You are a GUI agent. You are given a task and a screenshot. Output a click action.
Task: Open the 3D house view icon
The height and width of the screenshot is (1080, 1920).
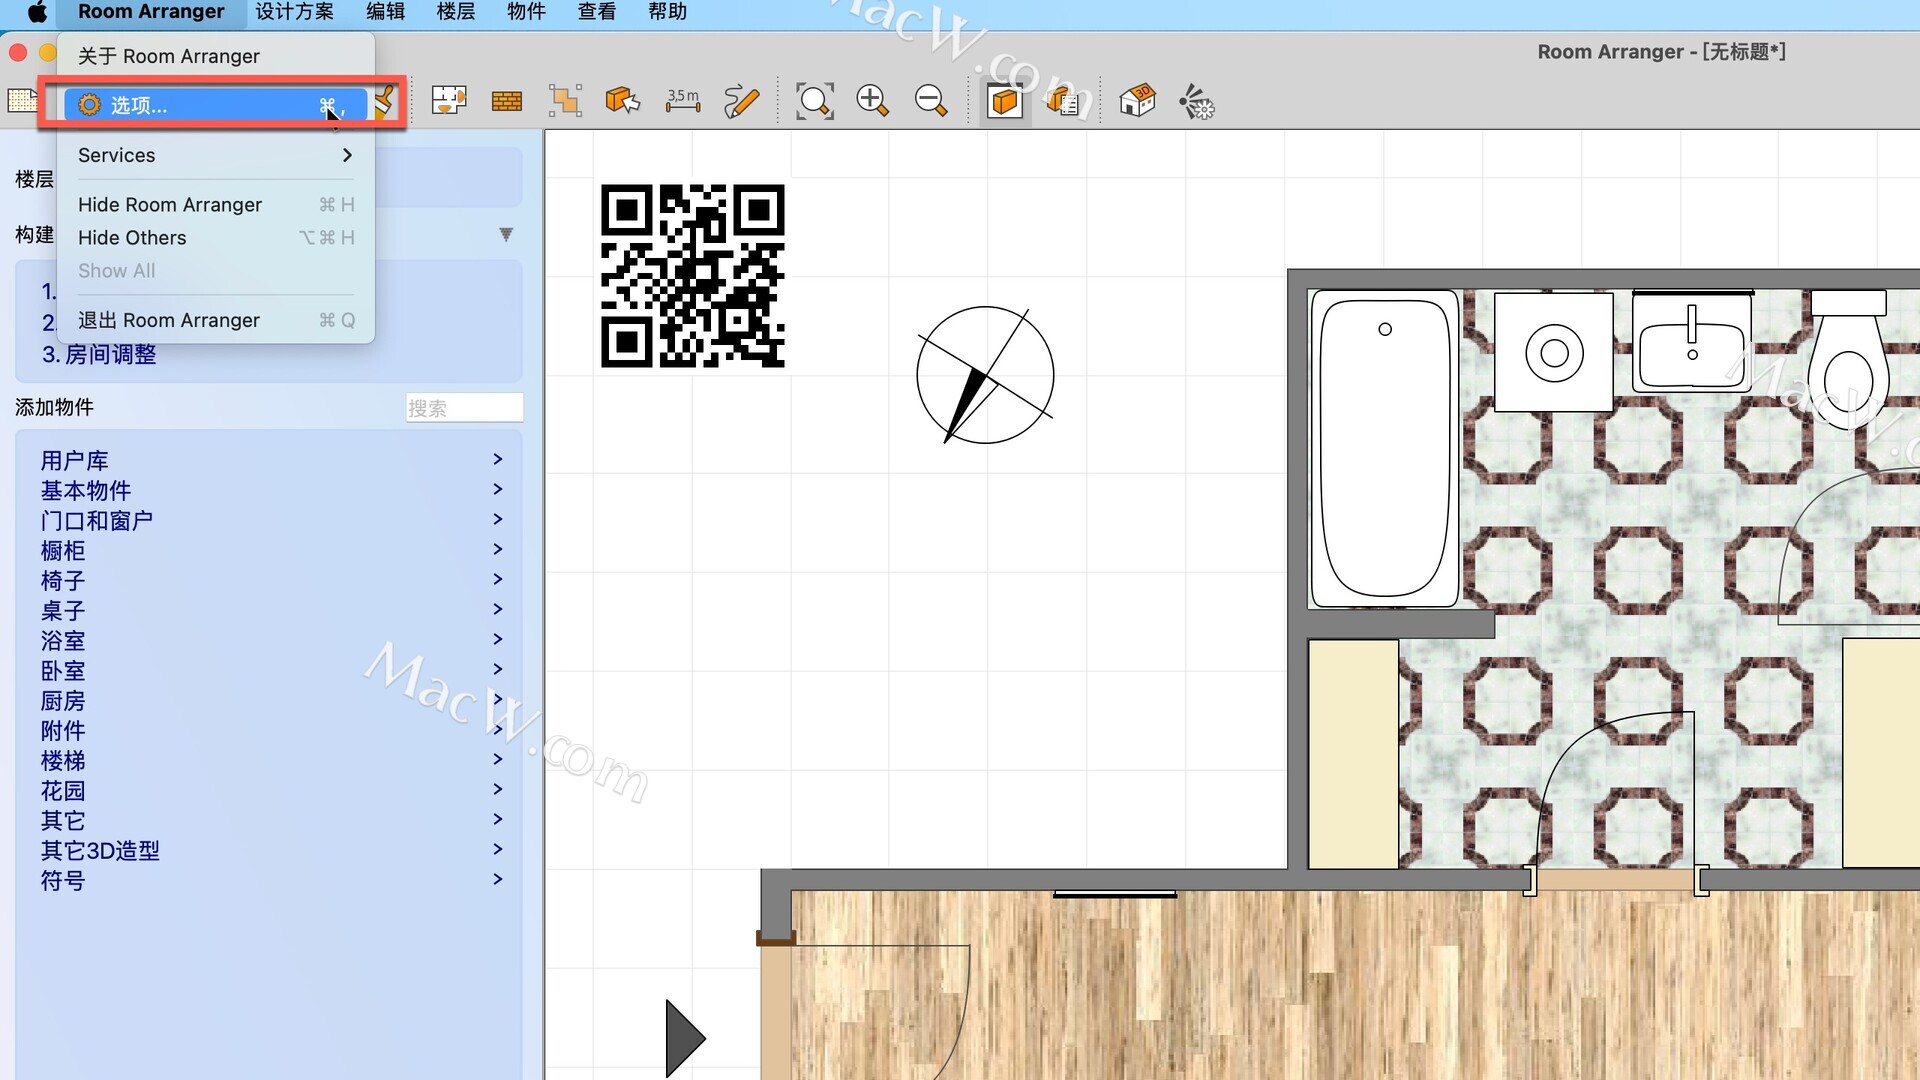(1137, 101)
